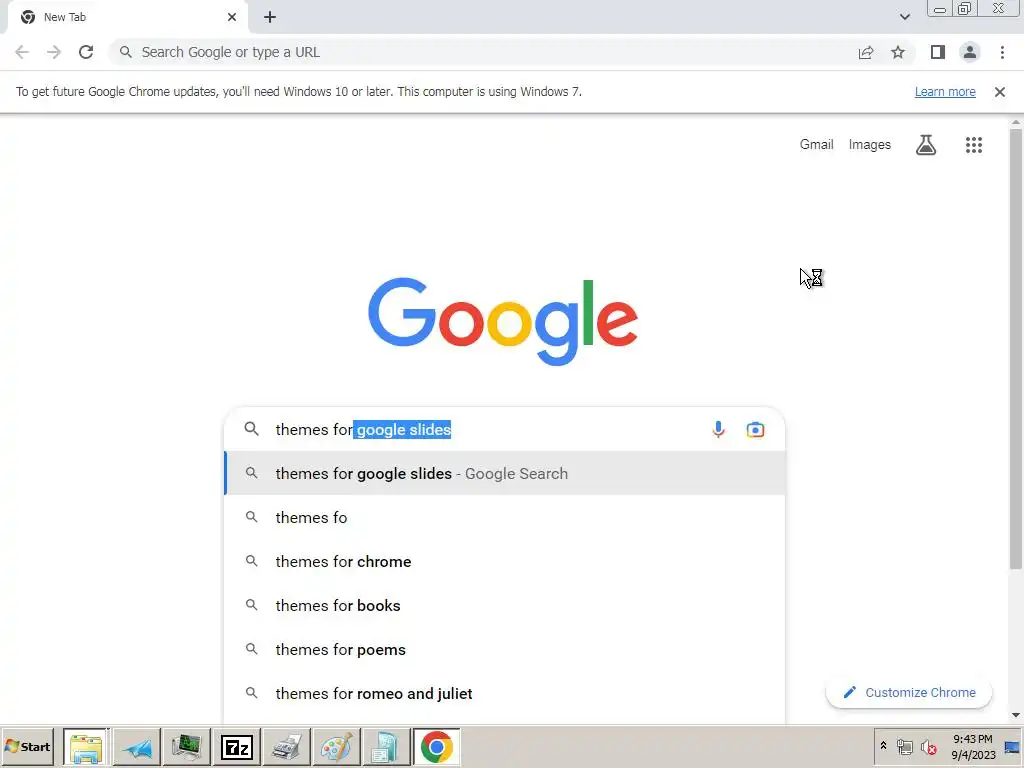This screenshot has width=1024, height=768.
Task: Launch 7-Zip from the taskbar
Action: (x=236, y=746)
